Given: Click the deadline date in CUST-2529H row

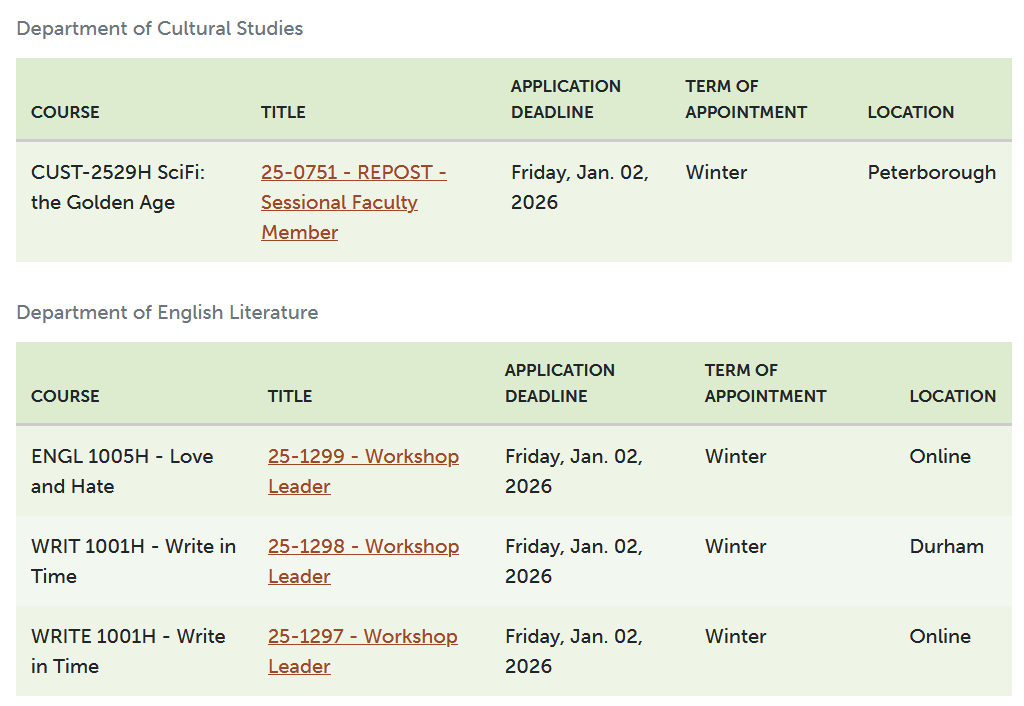Looking at the screenshot, I should [x=579, y=187].
